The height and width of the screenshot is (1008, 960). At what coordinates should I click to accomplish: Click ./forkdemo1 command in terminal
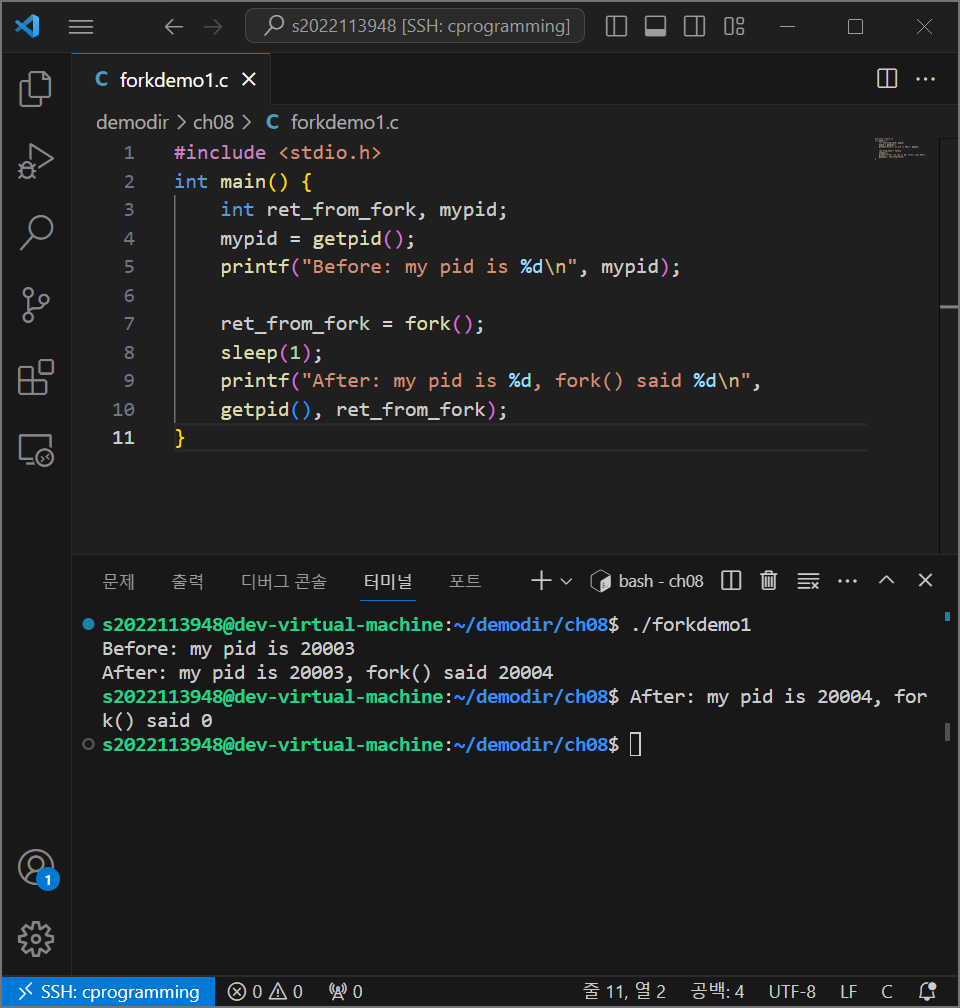(x=691, y=624)
